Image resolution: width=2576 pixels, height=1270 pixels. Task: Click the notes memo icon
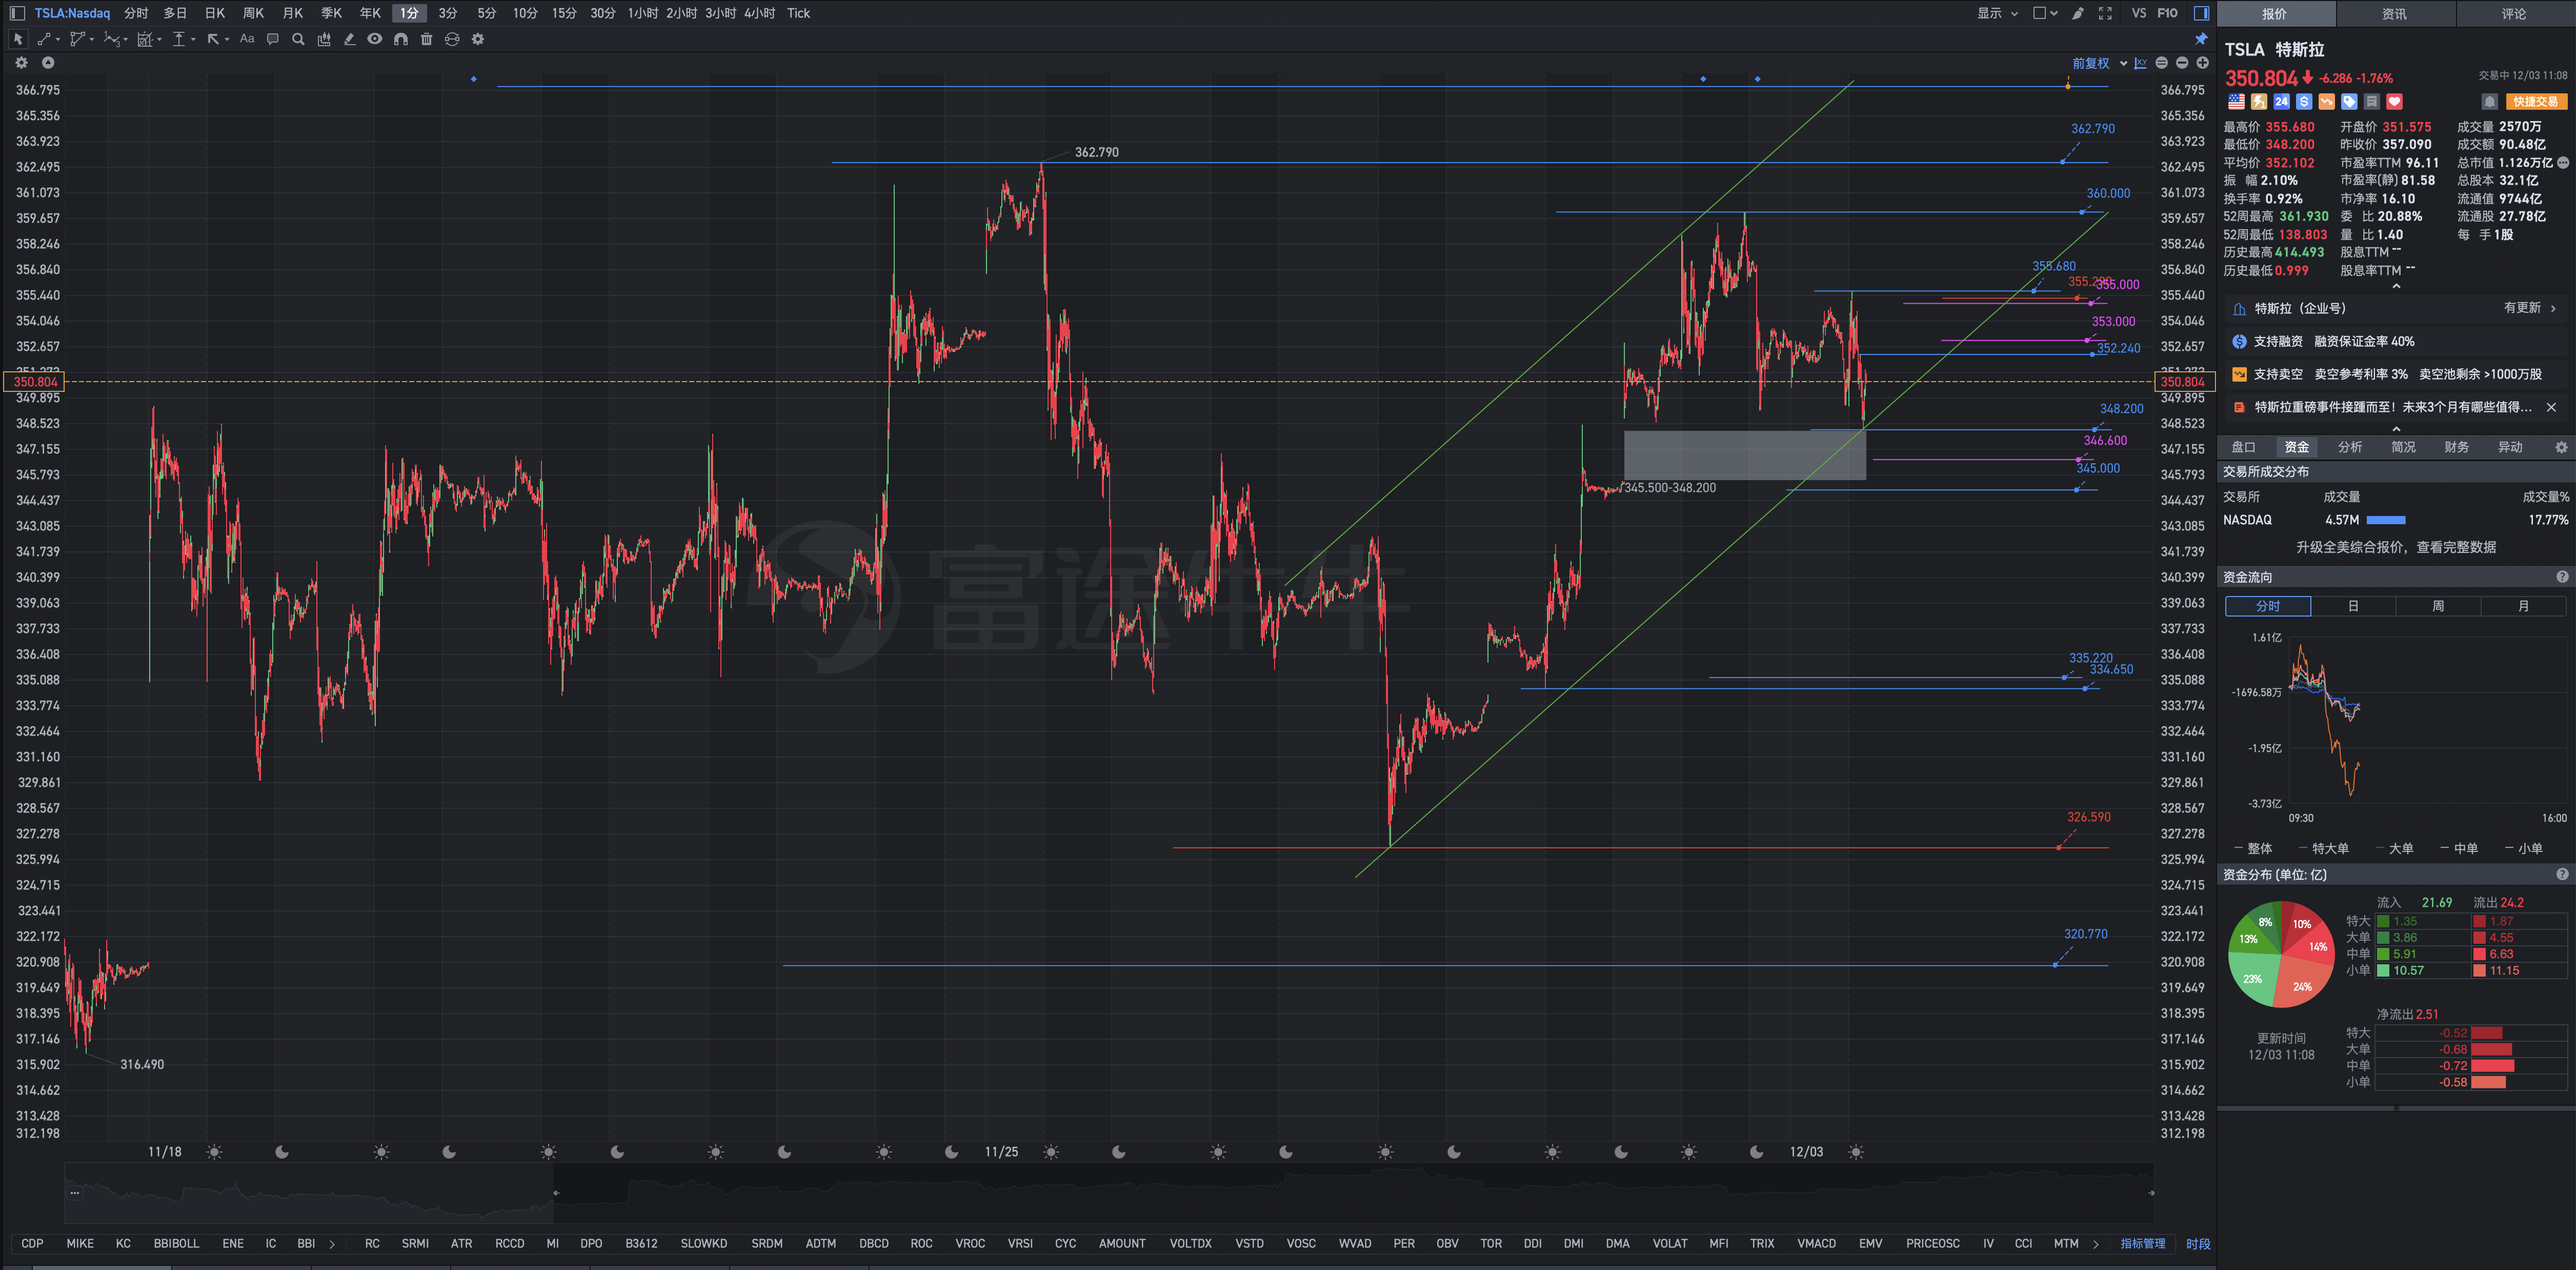point(2371,102)
